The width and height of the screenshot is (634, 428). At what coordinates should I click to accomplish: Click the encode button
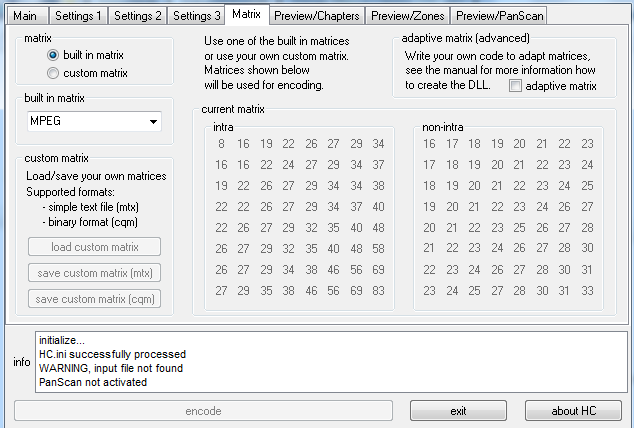[204, 411]
